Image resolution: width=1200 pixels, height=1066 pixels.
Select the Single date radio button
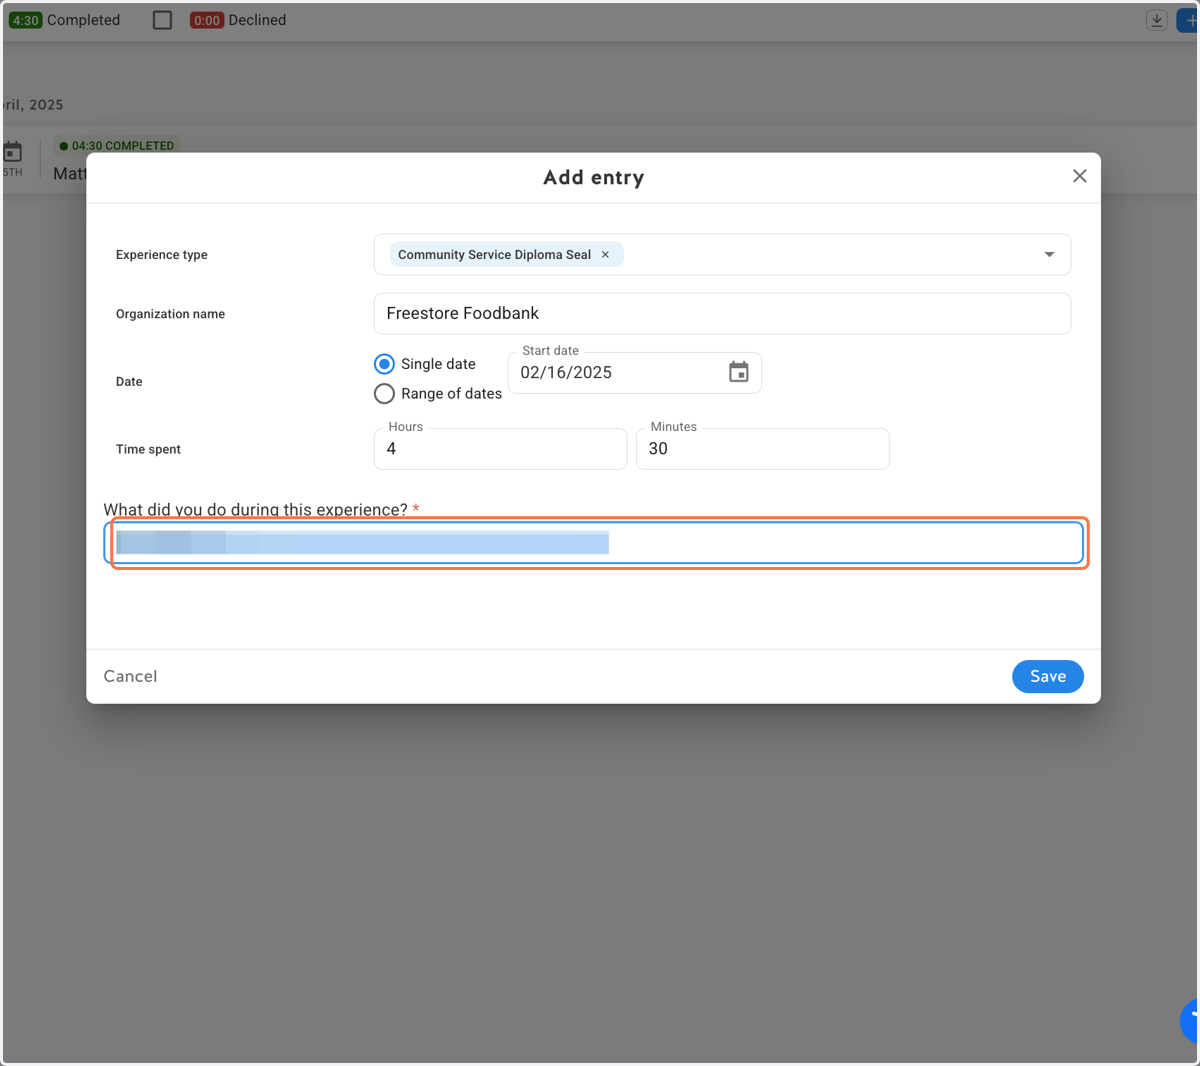pyautogui.click(x=384, y=364)
